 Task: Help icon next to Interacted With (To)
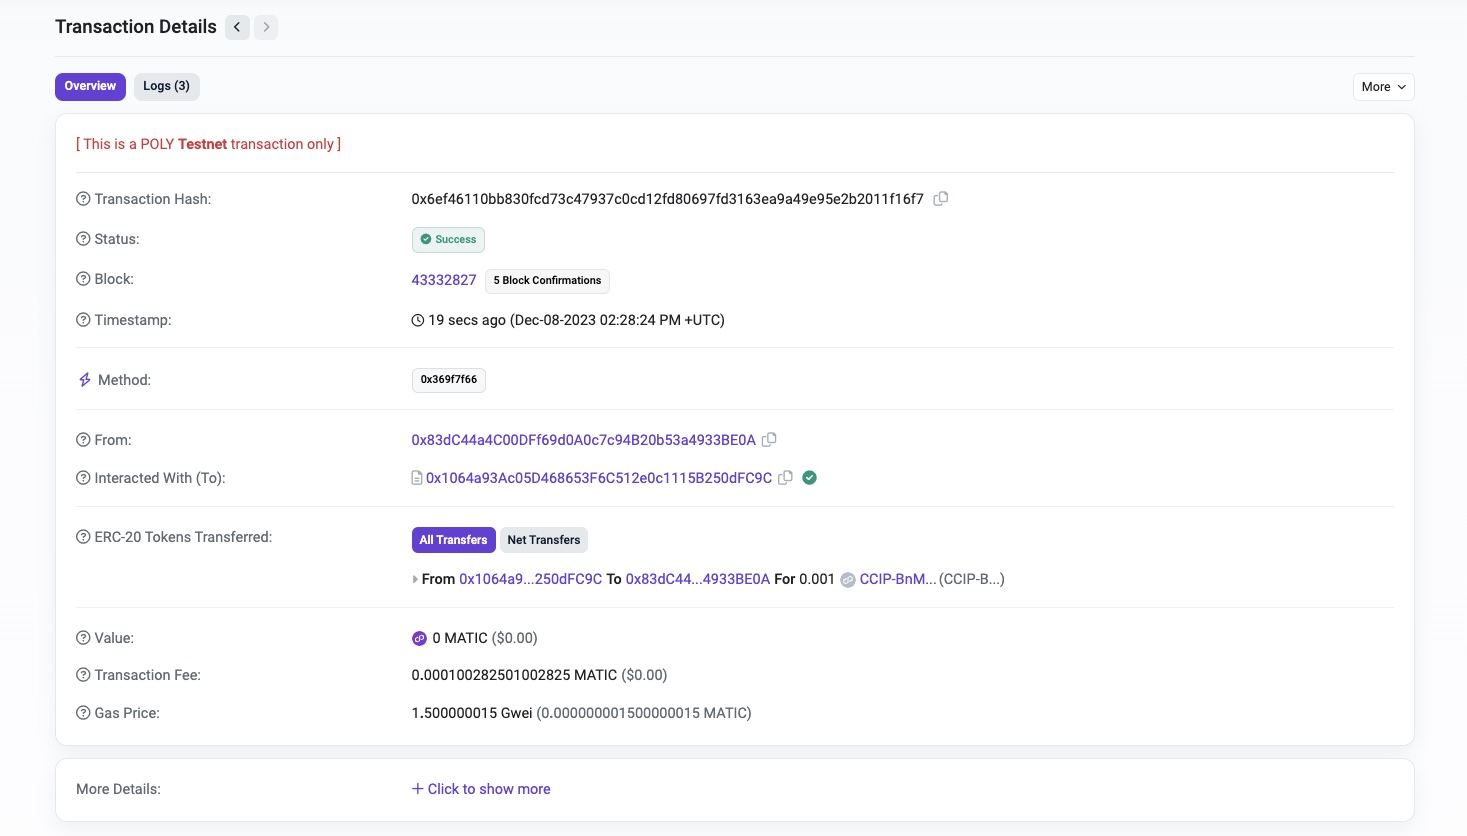tap(83, 478)
